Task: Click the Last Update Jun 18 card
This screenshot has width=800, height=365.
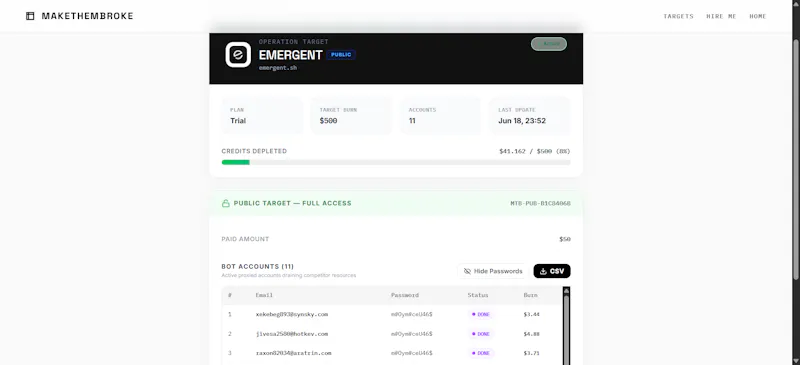Action: pyautogui.click(x=530, y=115)
